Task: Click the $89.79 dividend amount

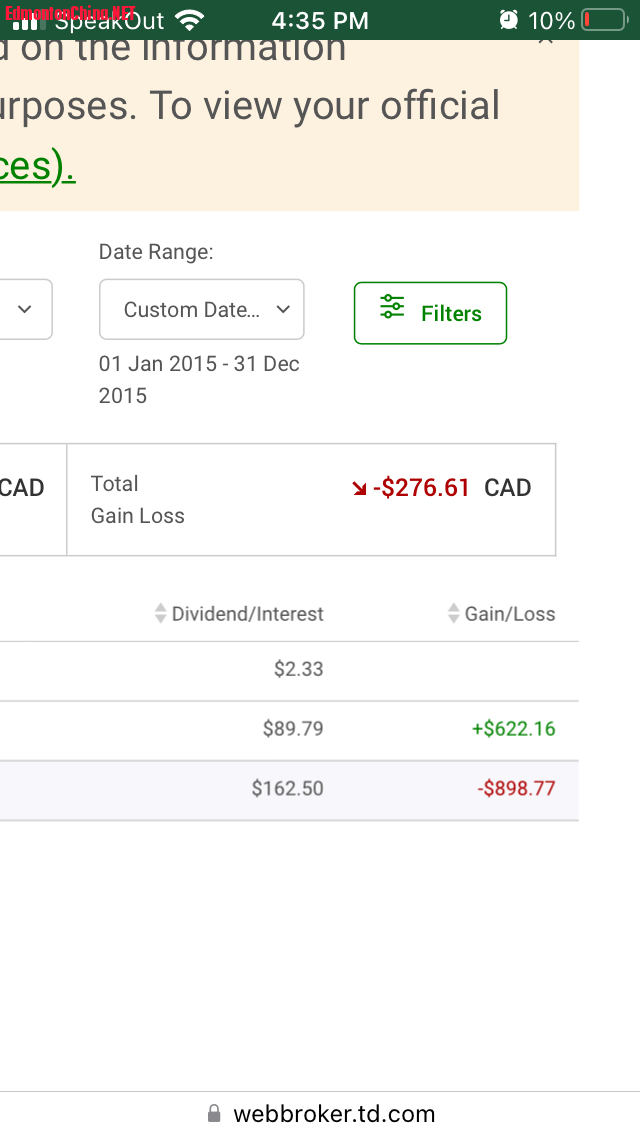Action: (293, 729)
